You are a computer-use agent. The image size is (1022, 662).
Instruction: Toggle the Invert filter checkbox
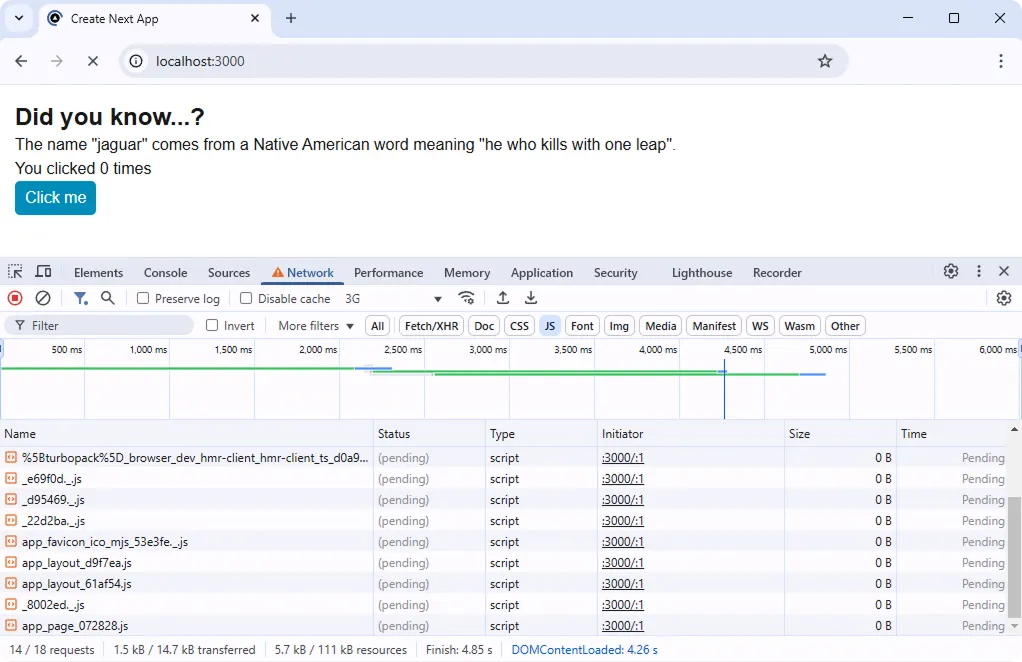point(213,325)
